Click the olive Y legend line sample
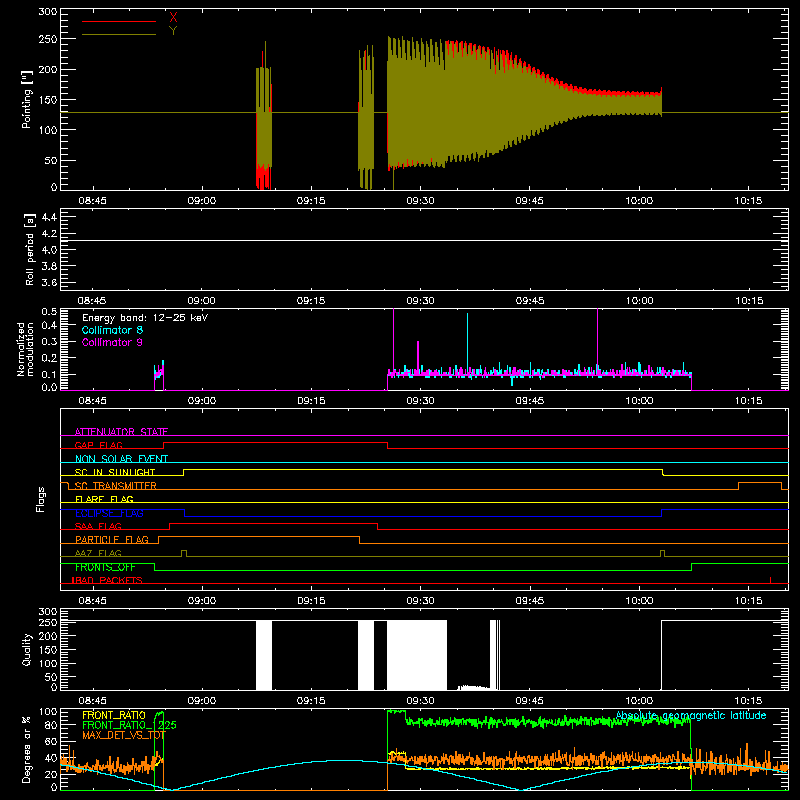 click(x=119, y=35)
